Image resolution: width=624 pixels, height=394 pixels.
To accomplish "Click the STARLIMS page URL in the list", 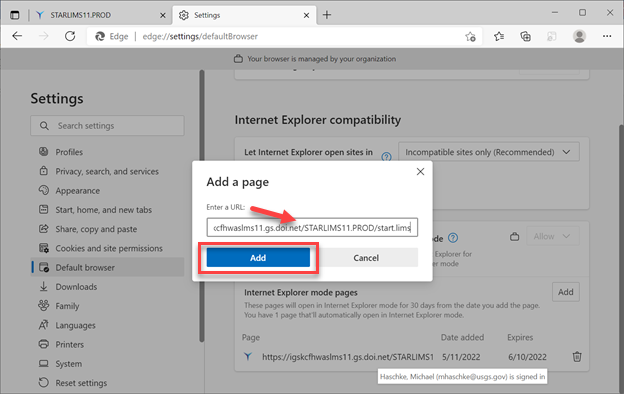I will pos(347,357).
